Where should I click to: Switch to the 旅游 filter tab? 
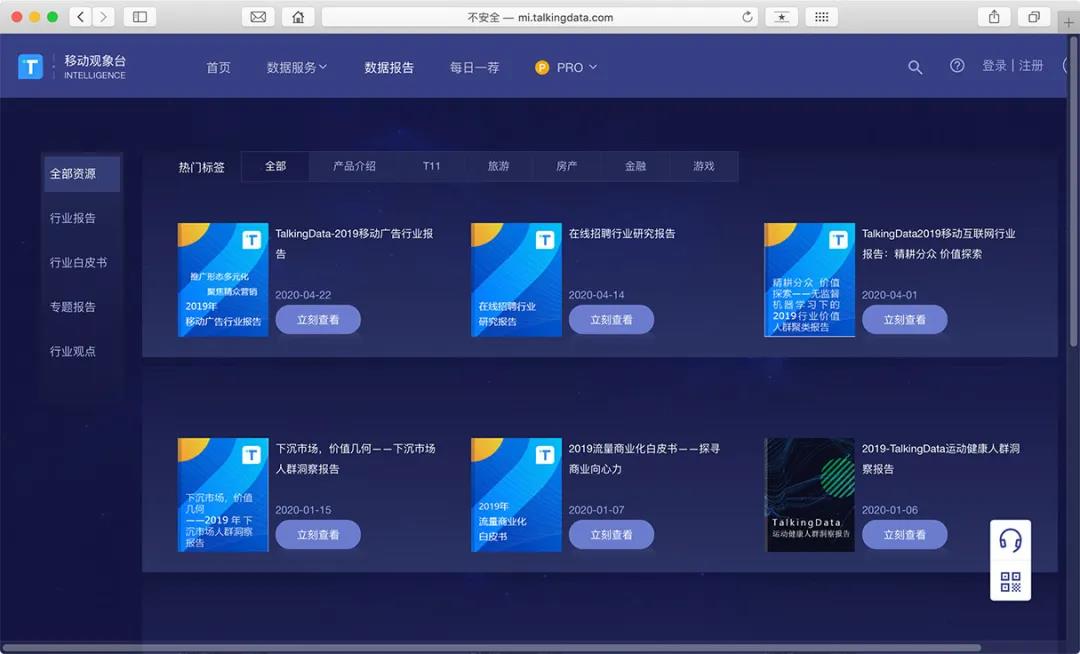click(499, 166)
